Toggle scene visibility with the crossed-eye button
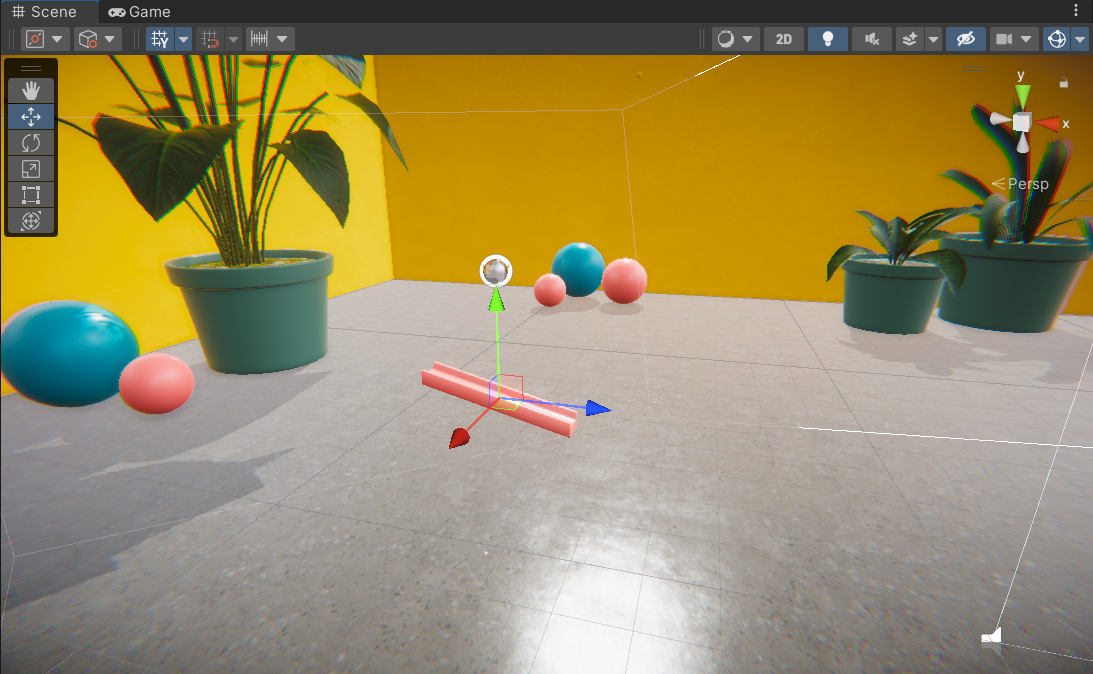 [964, 39]
